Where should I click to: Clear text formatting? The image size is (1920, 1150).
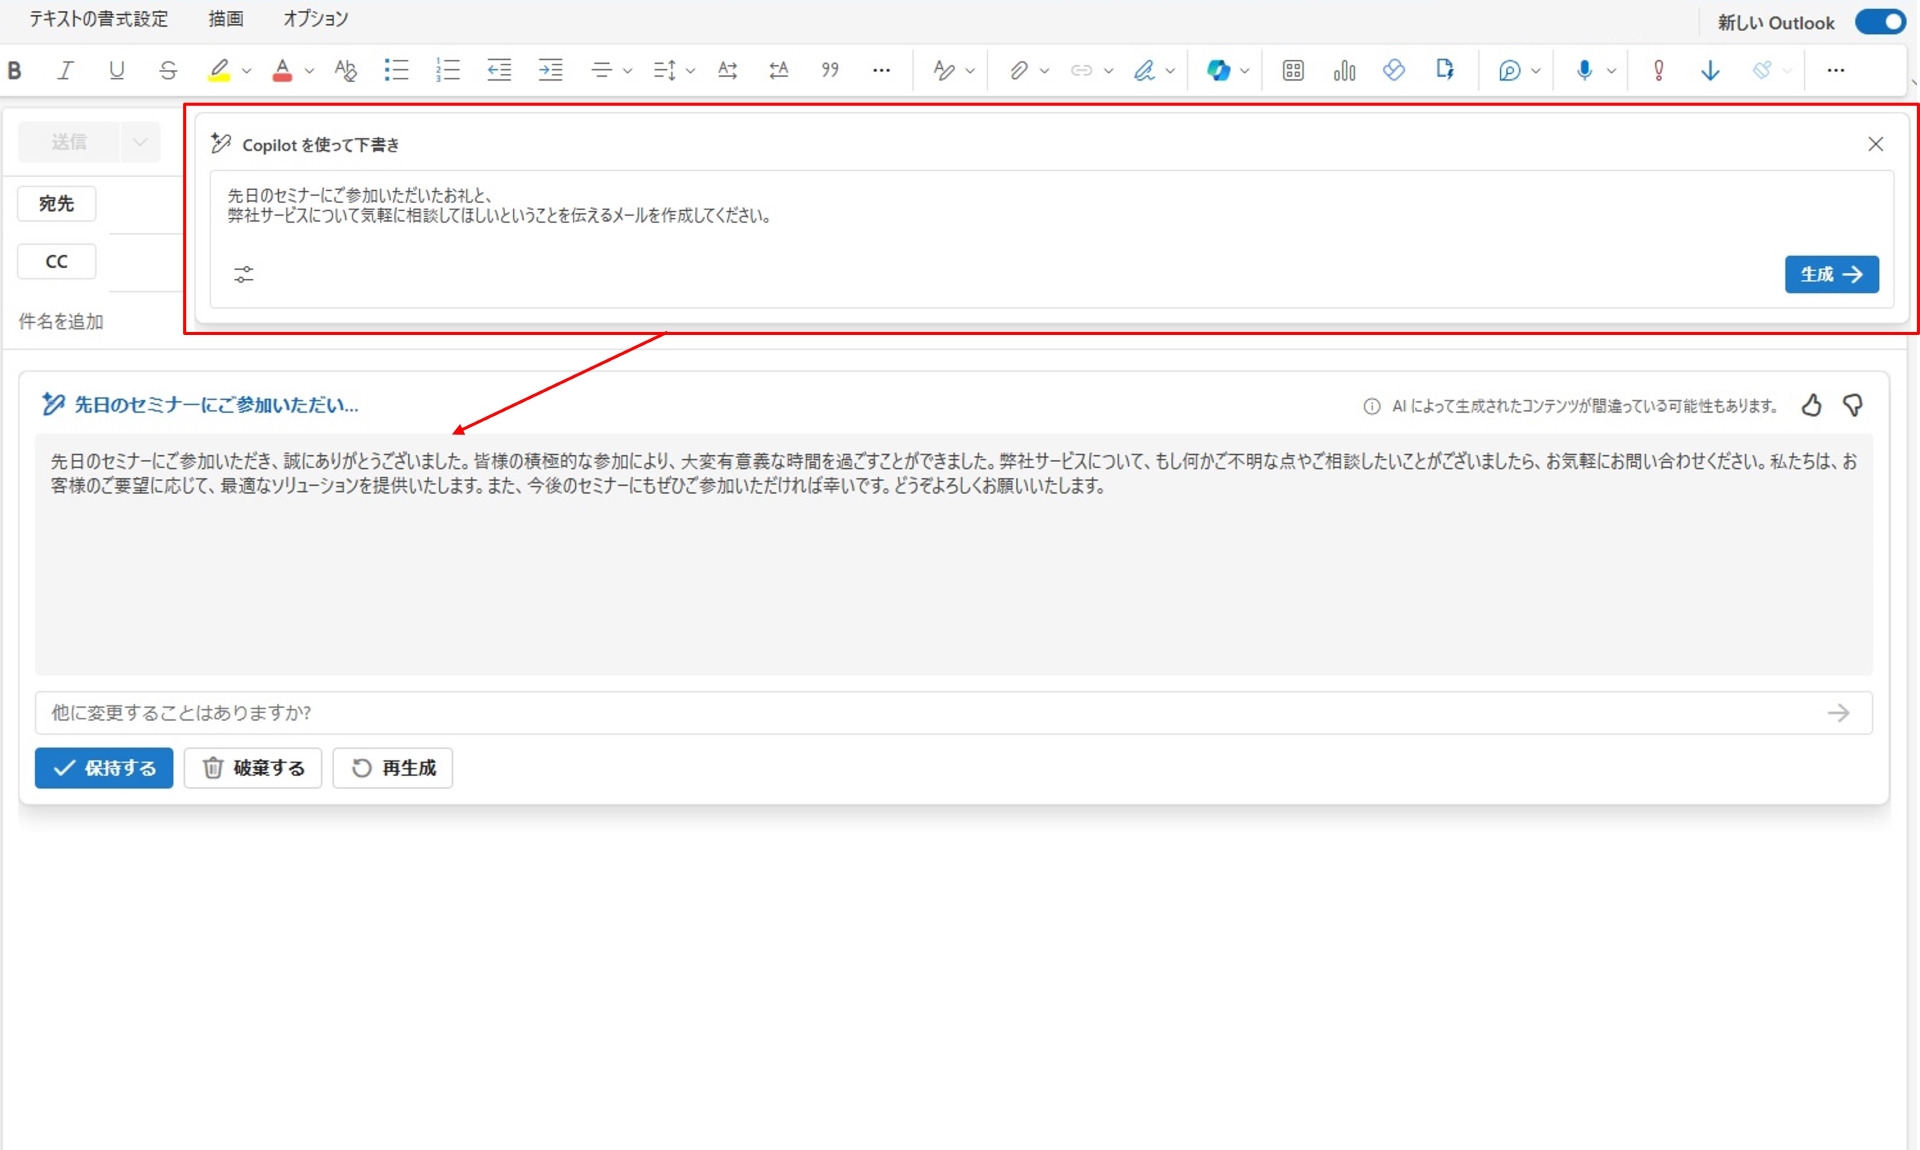[x=345, y=70]
